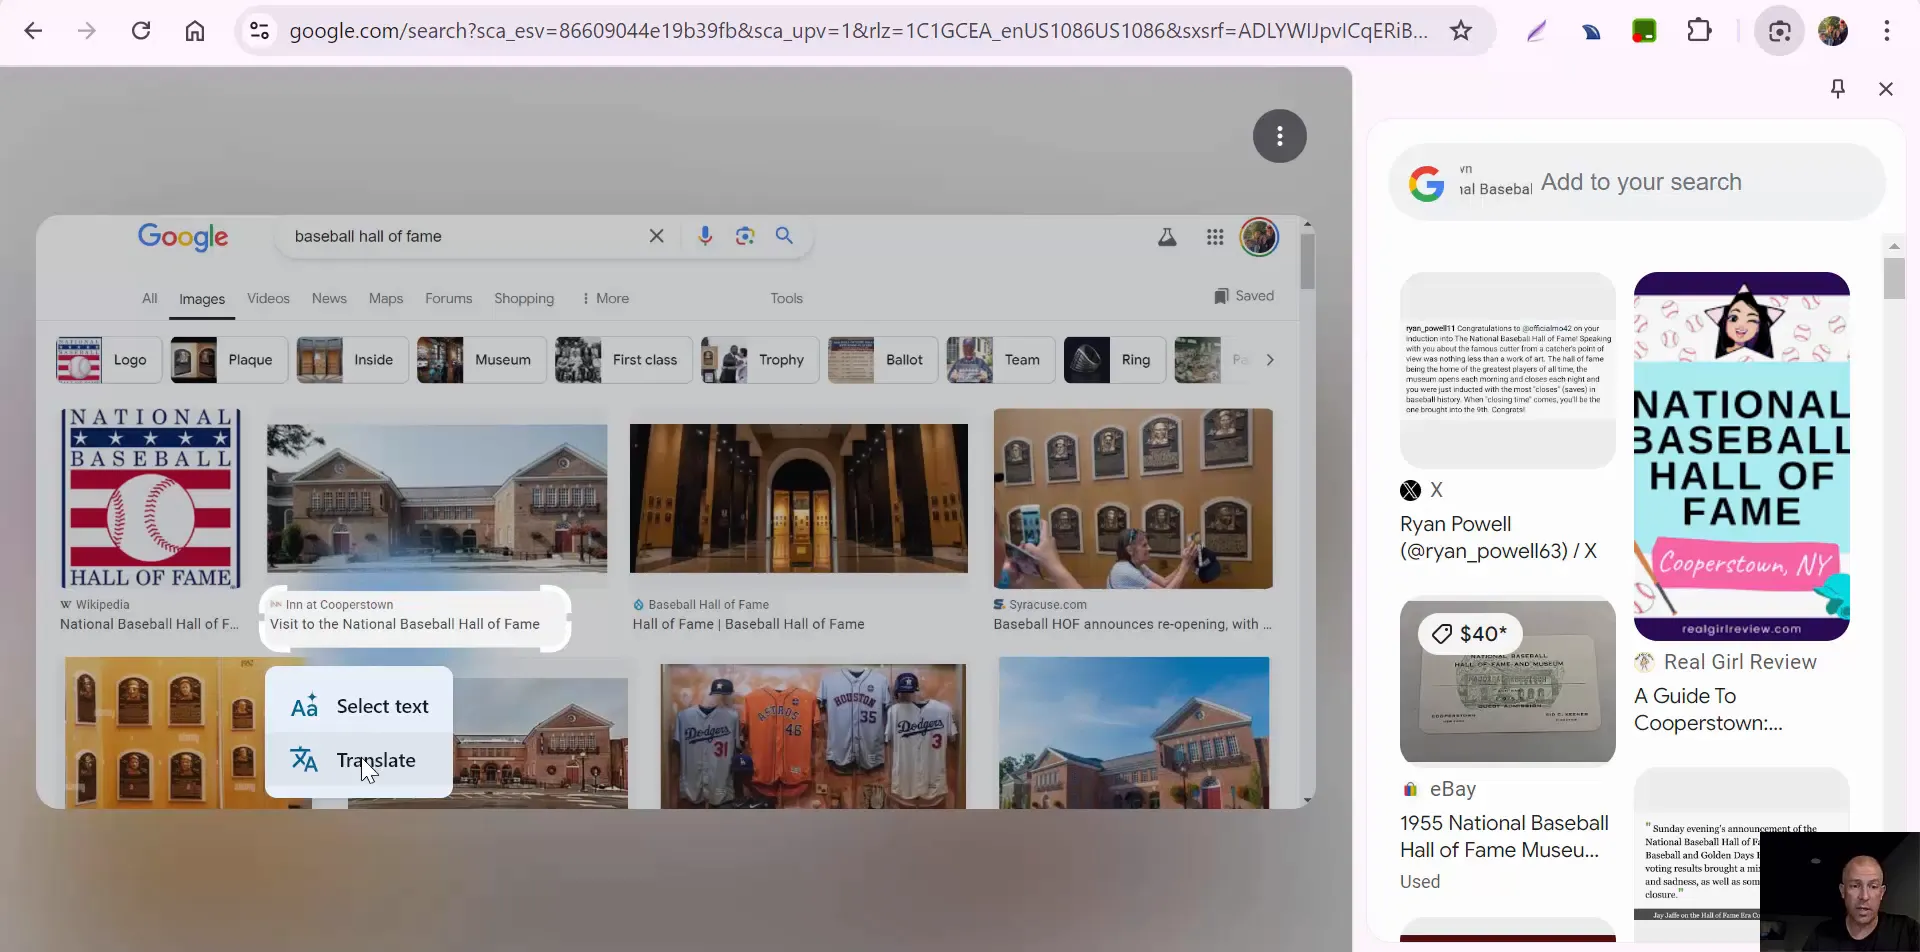Image resolution: width=1920 pixels, height=952 pixels.
Task: Select the Ballot filter chip
Action: click(882, 360)
